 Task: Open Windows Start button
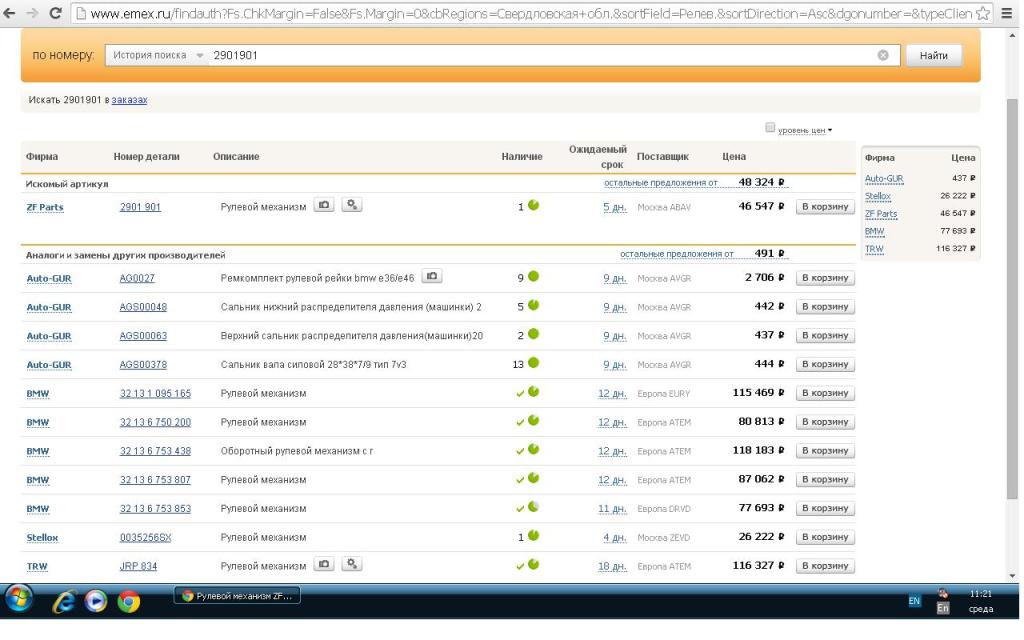point(19,599)
